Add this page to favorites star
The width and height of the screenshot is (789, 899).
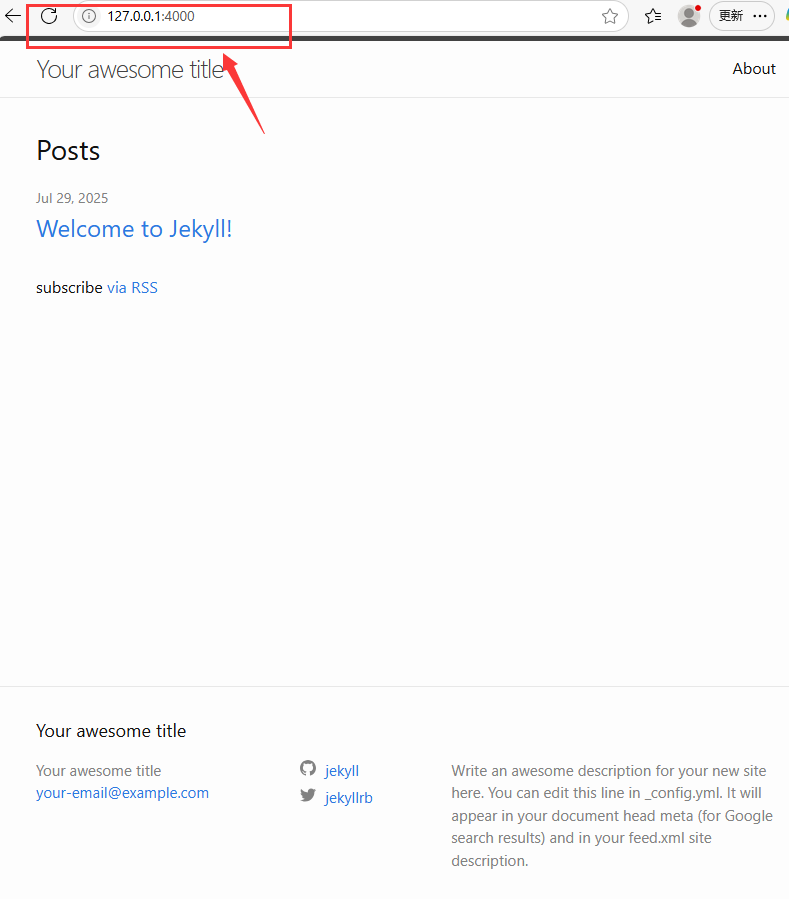[x=610, y=16]
